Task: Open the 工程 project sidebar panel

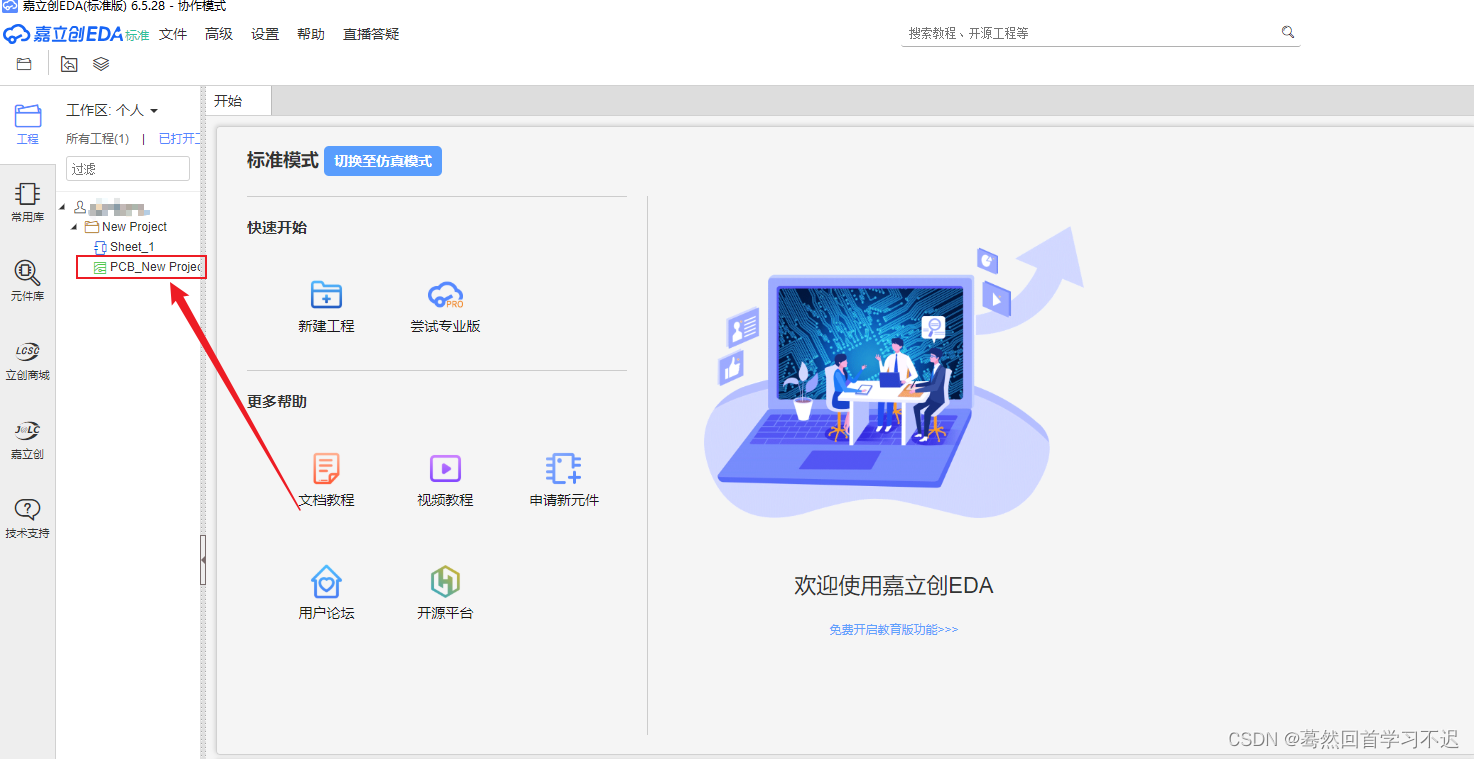Action: (x=27, y=125)
